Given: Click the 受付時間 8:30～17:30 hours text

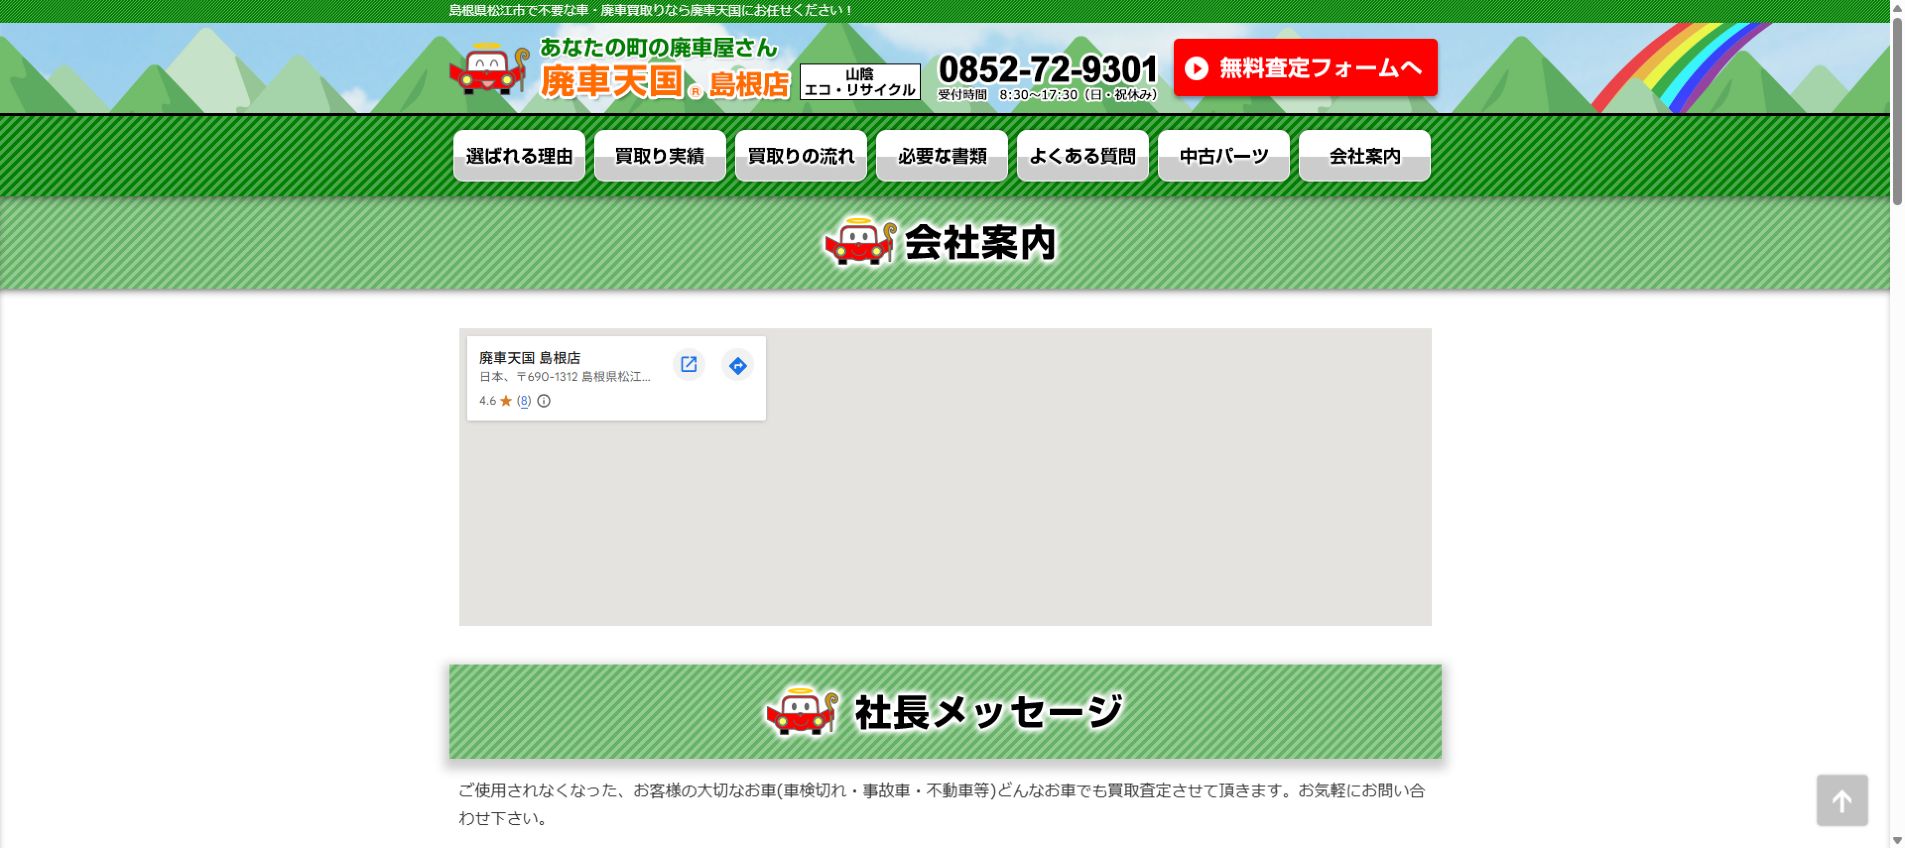Looking at the screenshot, I should coord(1047,95).
